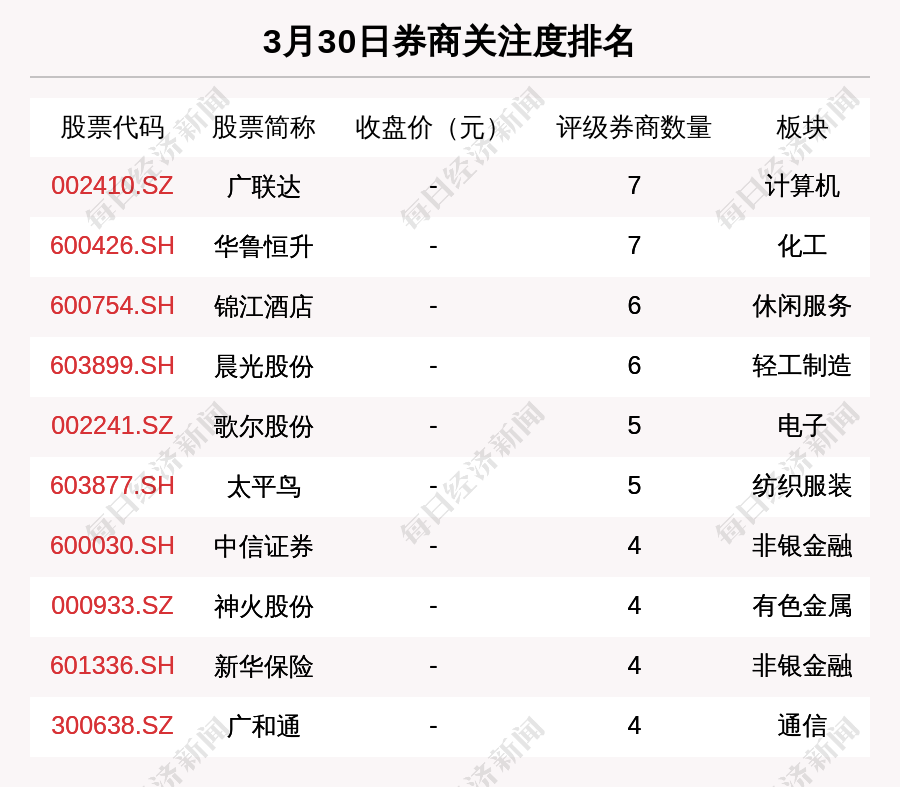Click the 化工 sector cell

802,246
